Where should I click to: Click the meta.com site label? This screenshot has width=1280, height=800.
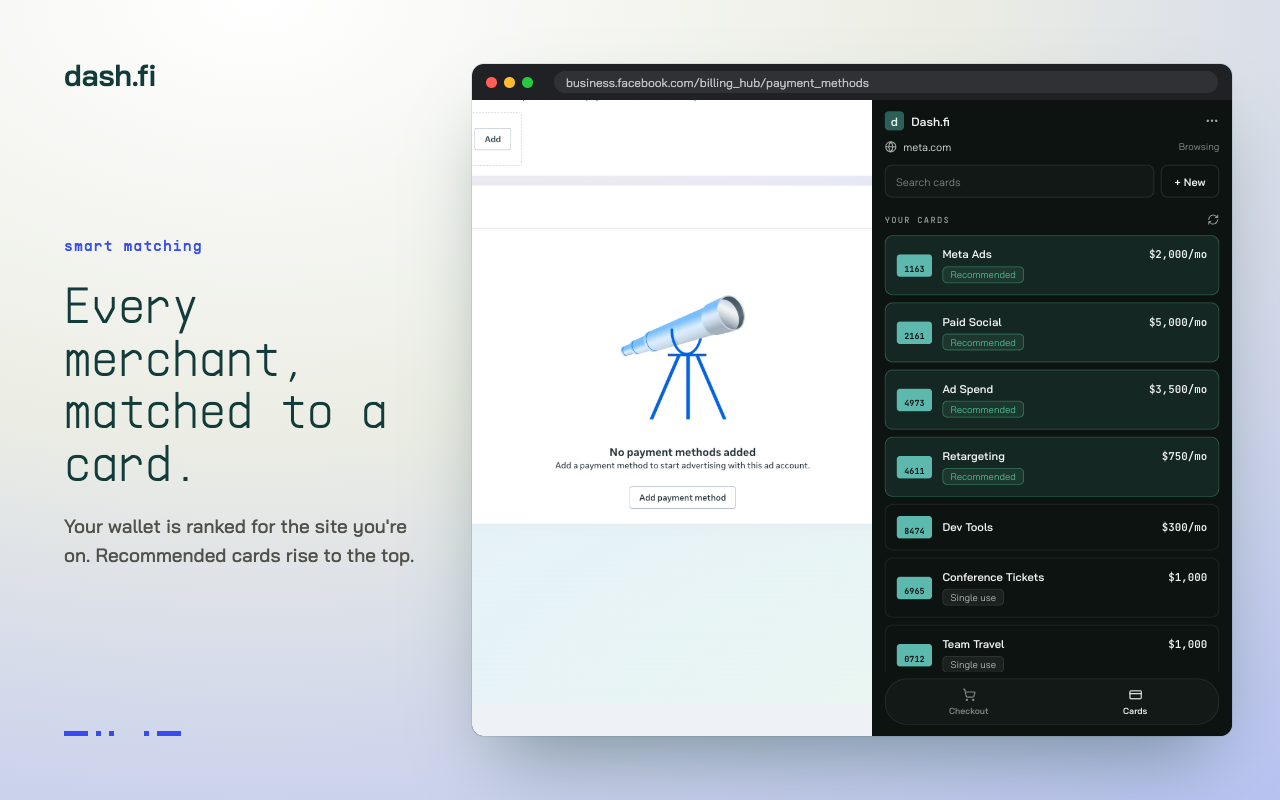pyautogui.click(x=927, y=147)
